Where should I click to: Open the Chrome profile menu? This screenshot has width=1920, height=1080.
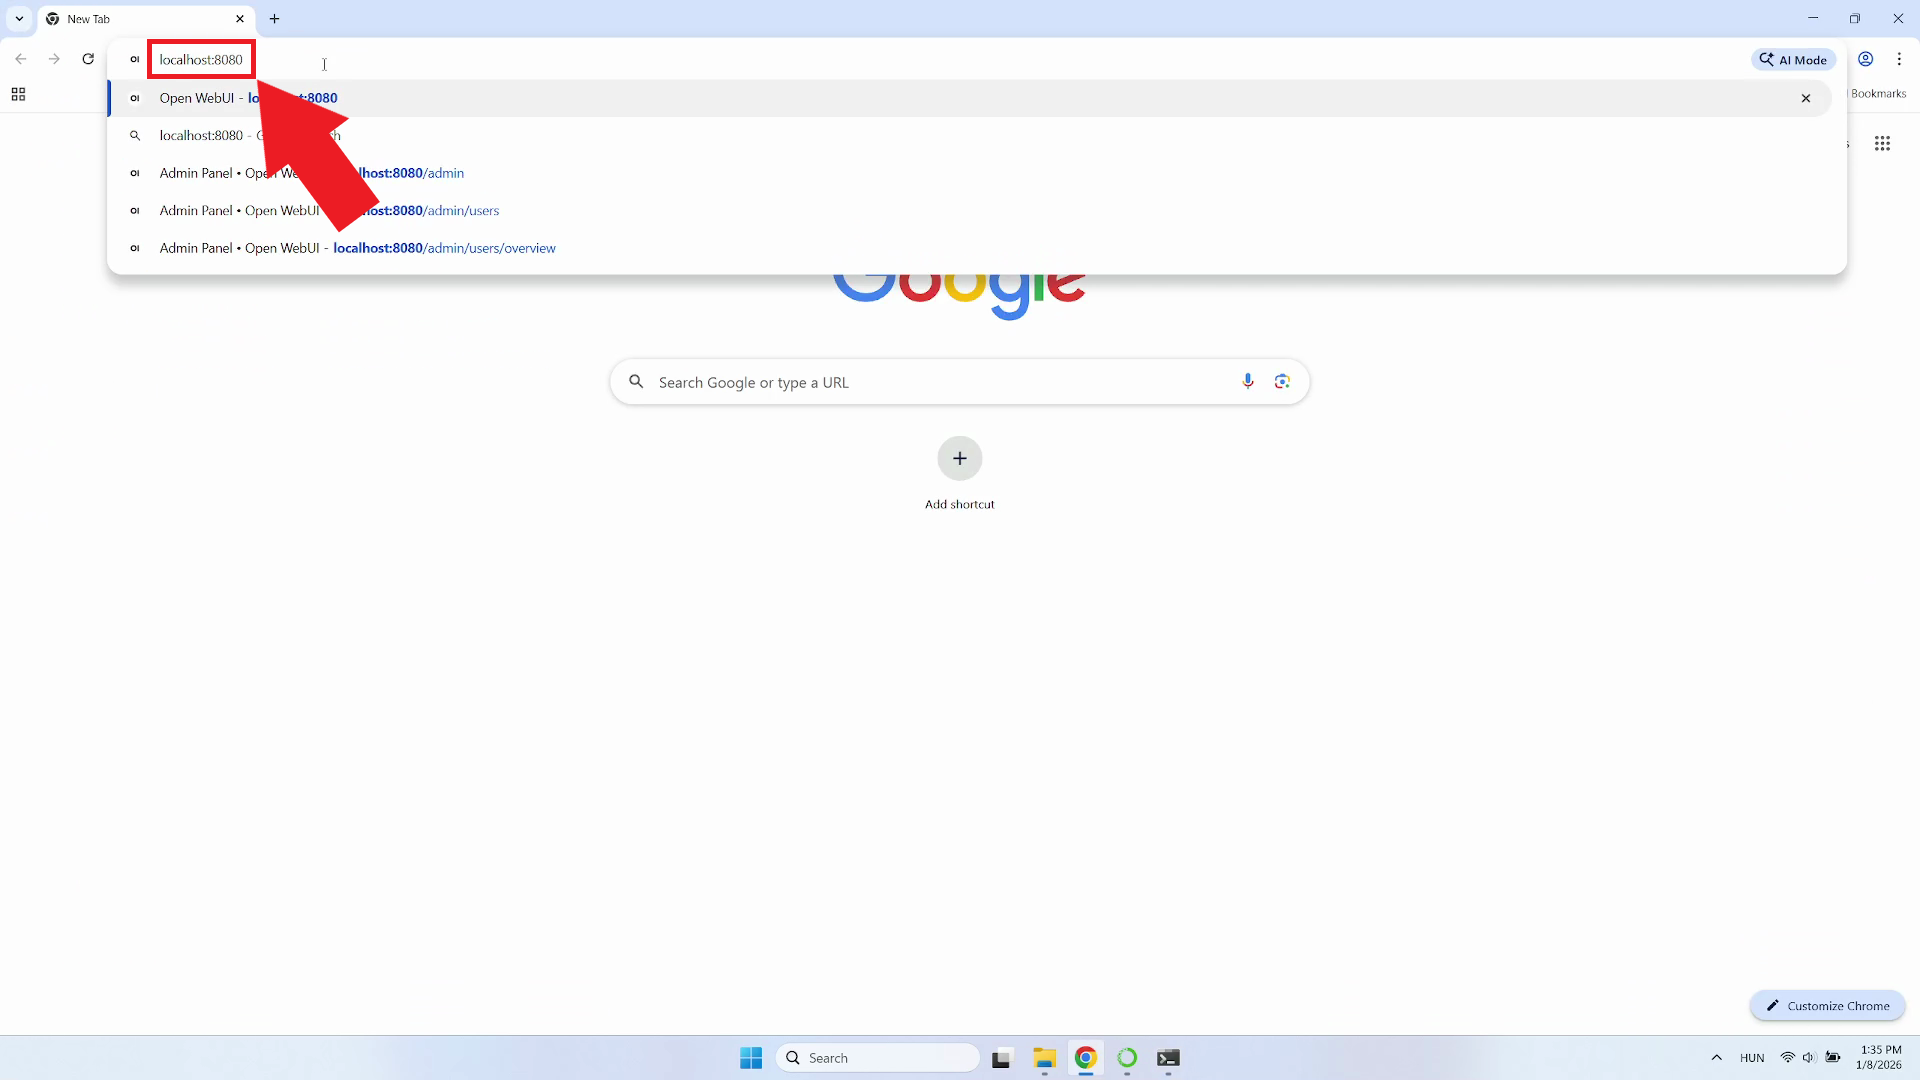[x=1865, y=59]
